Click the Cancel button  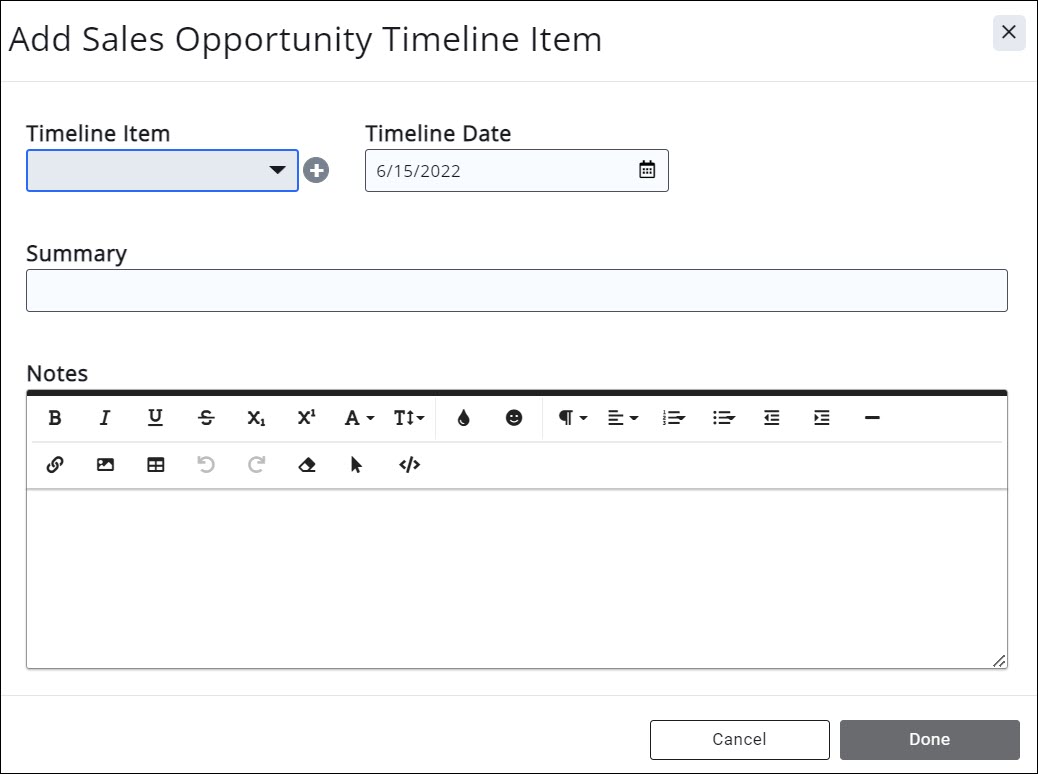[739, 740]
